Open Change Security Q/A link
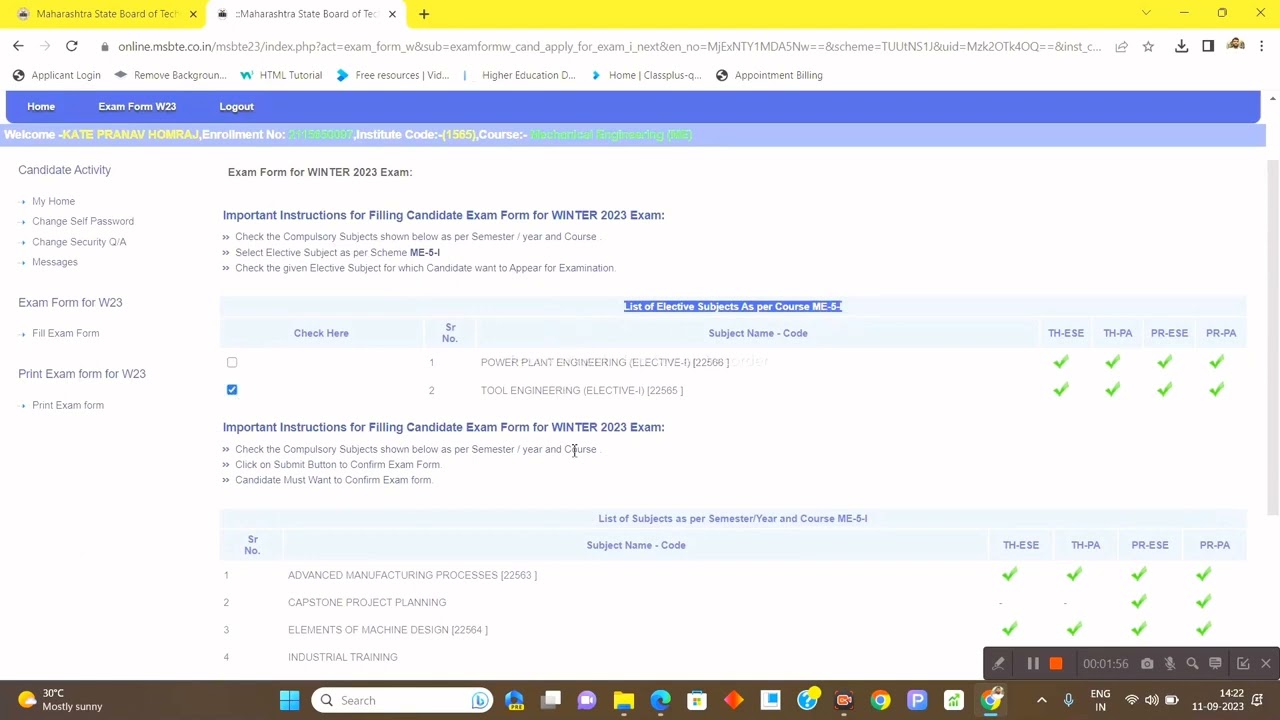Image resolution: width=1280 pixels, height=720 pixels. coord(79,242)
